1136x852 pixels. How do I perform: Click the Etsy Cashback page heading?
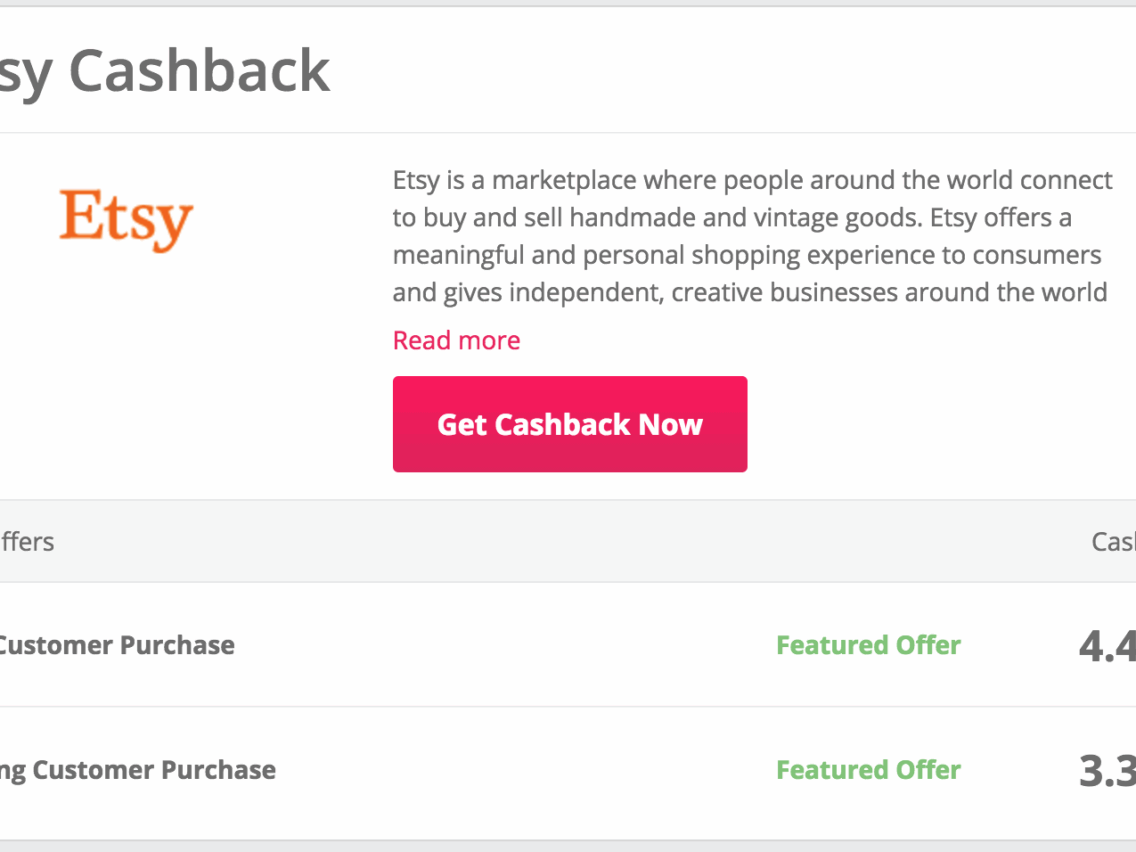(165, 69)
